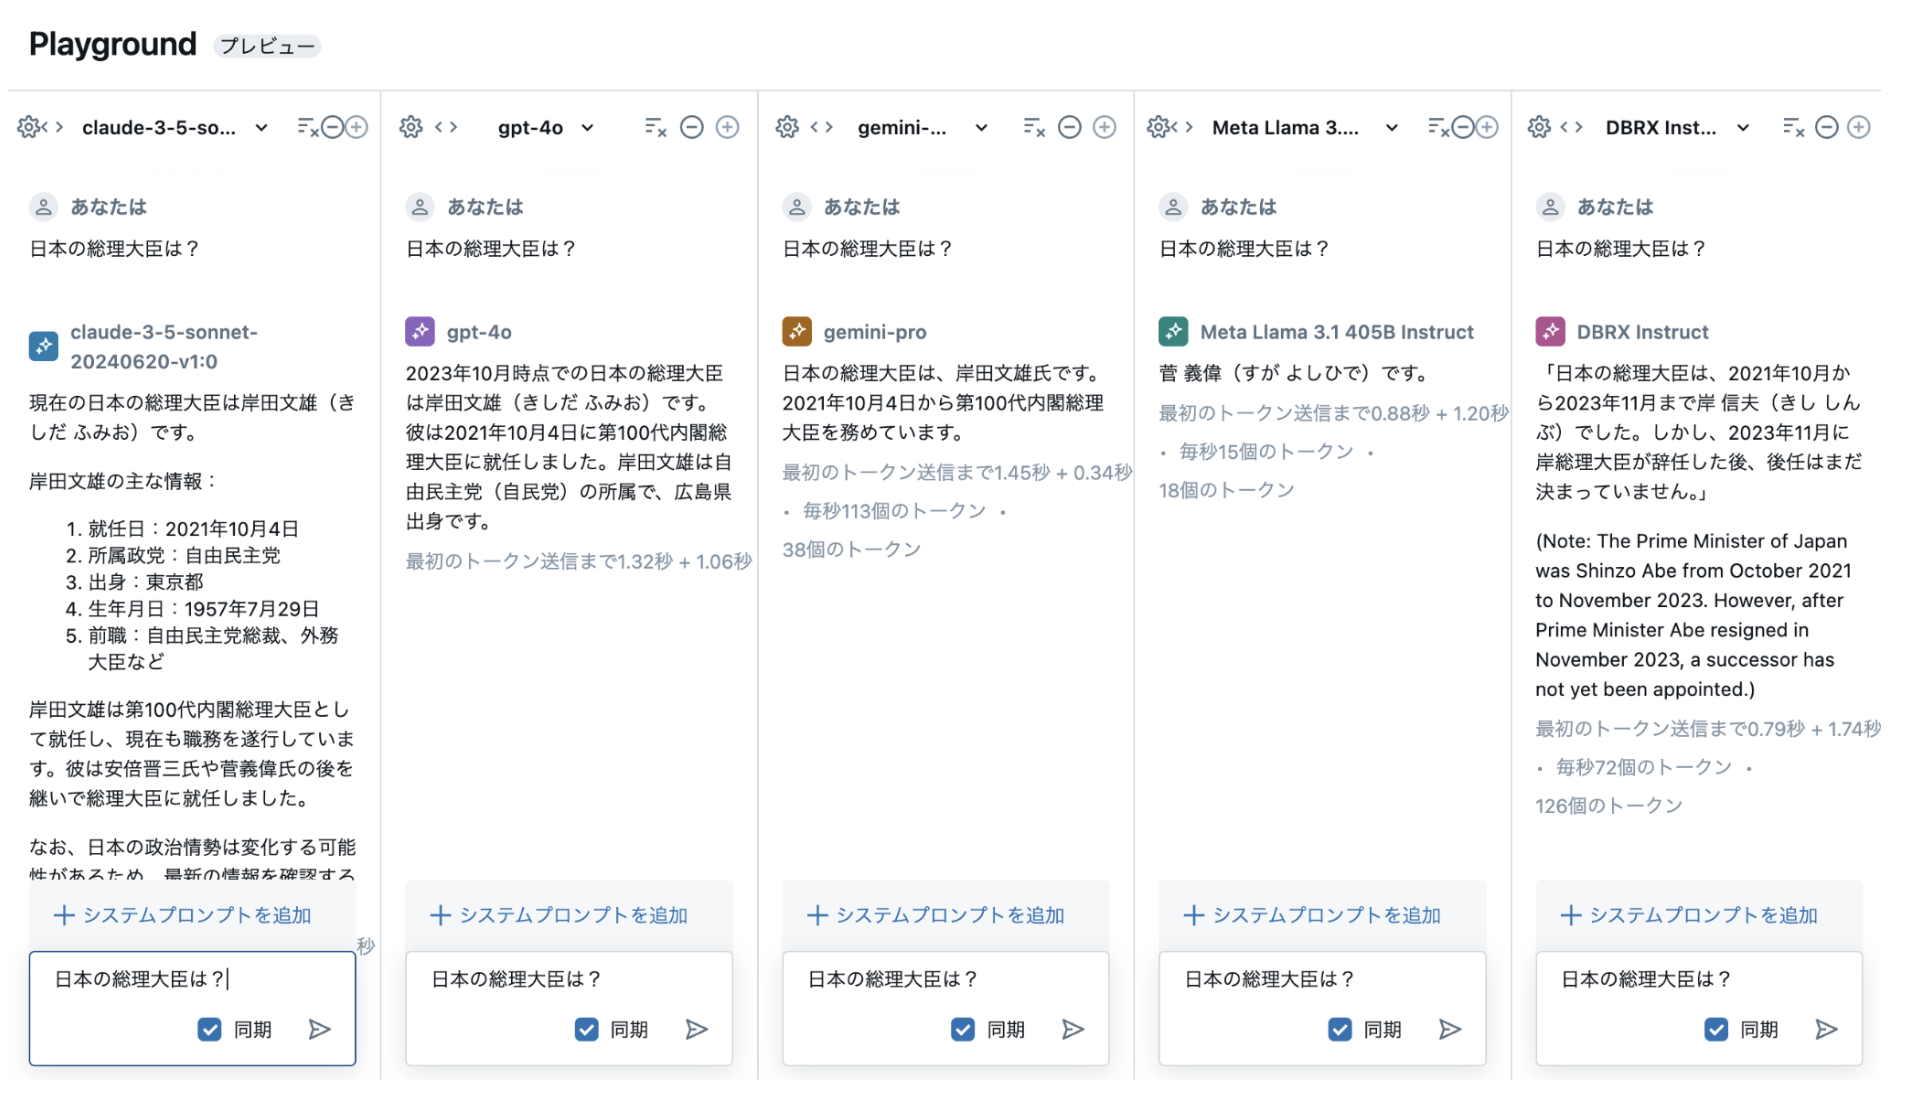Clear chat history in the gpt-4o panel
The width and height of the screenshot is (1908, 1098).
pos(656,127)
